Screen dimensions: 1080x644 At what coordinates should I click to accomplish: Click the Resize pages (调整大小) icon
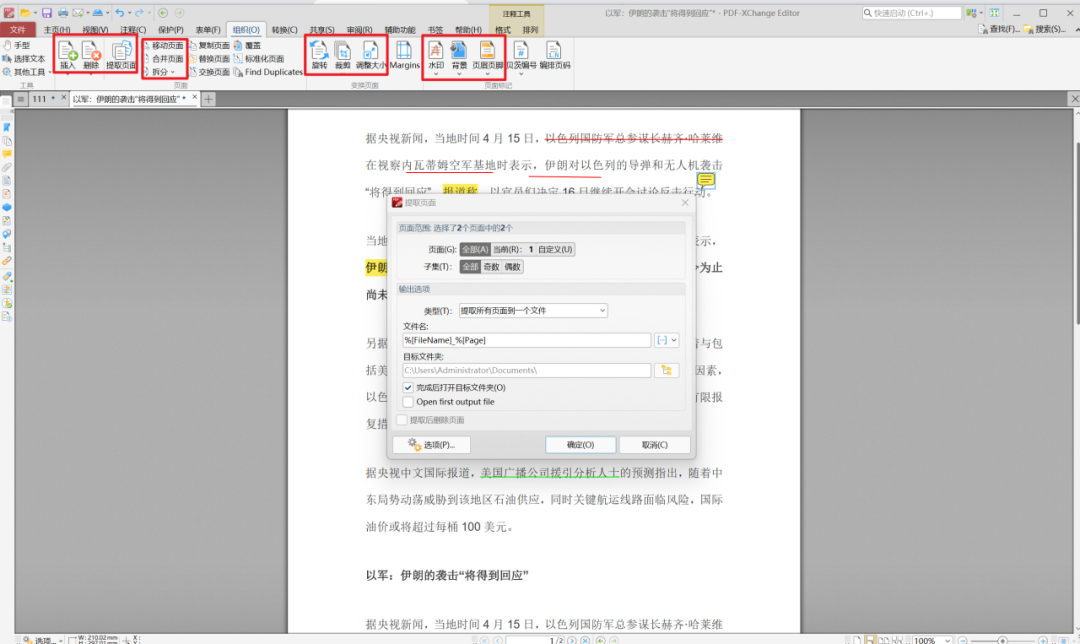pyautogui.click(x=371, y=54)
